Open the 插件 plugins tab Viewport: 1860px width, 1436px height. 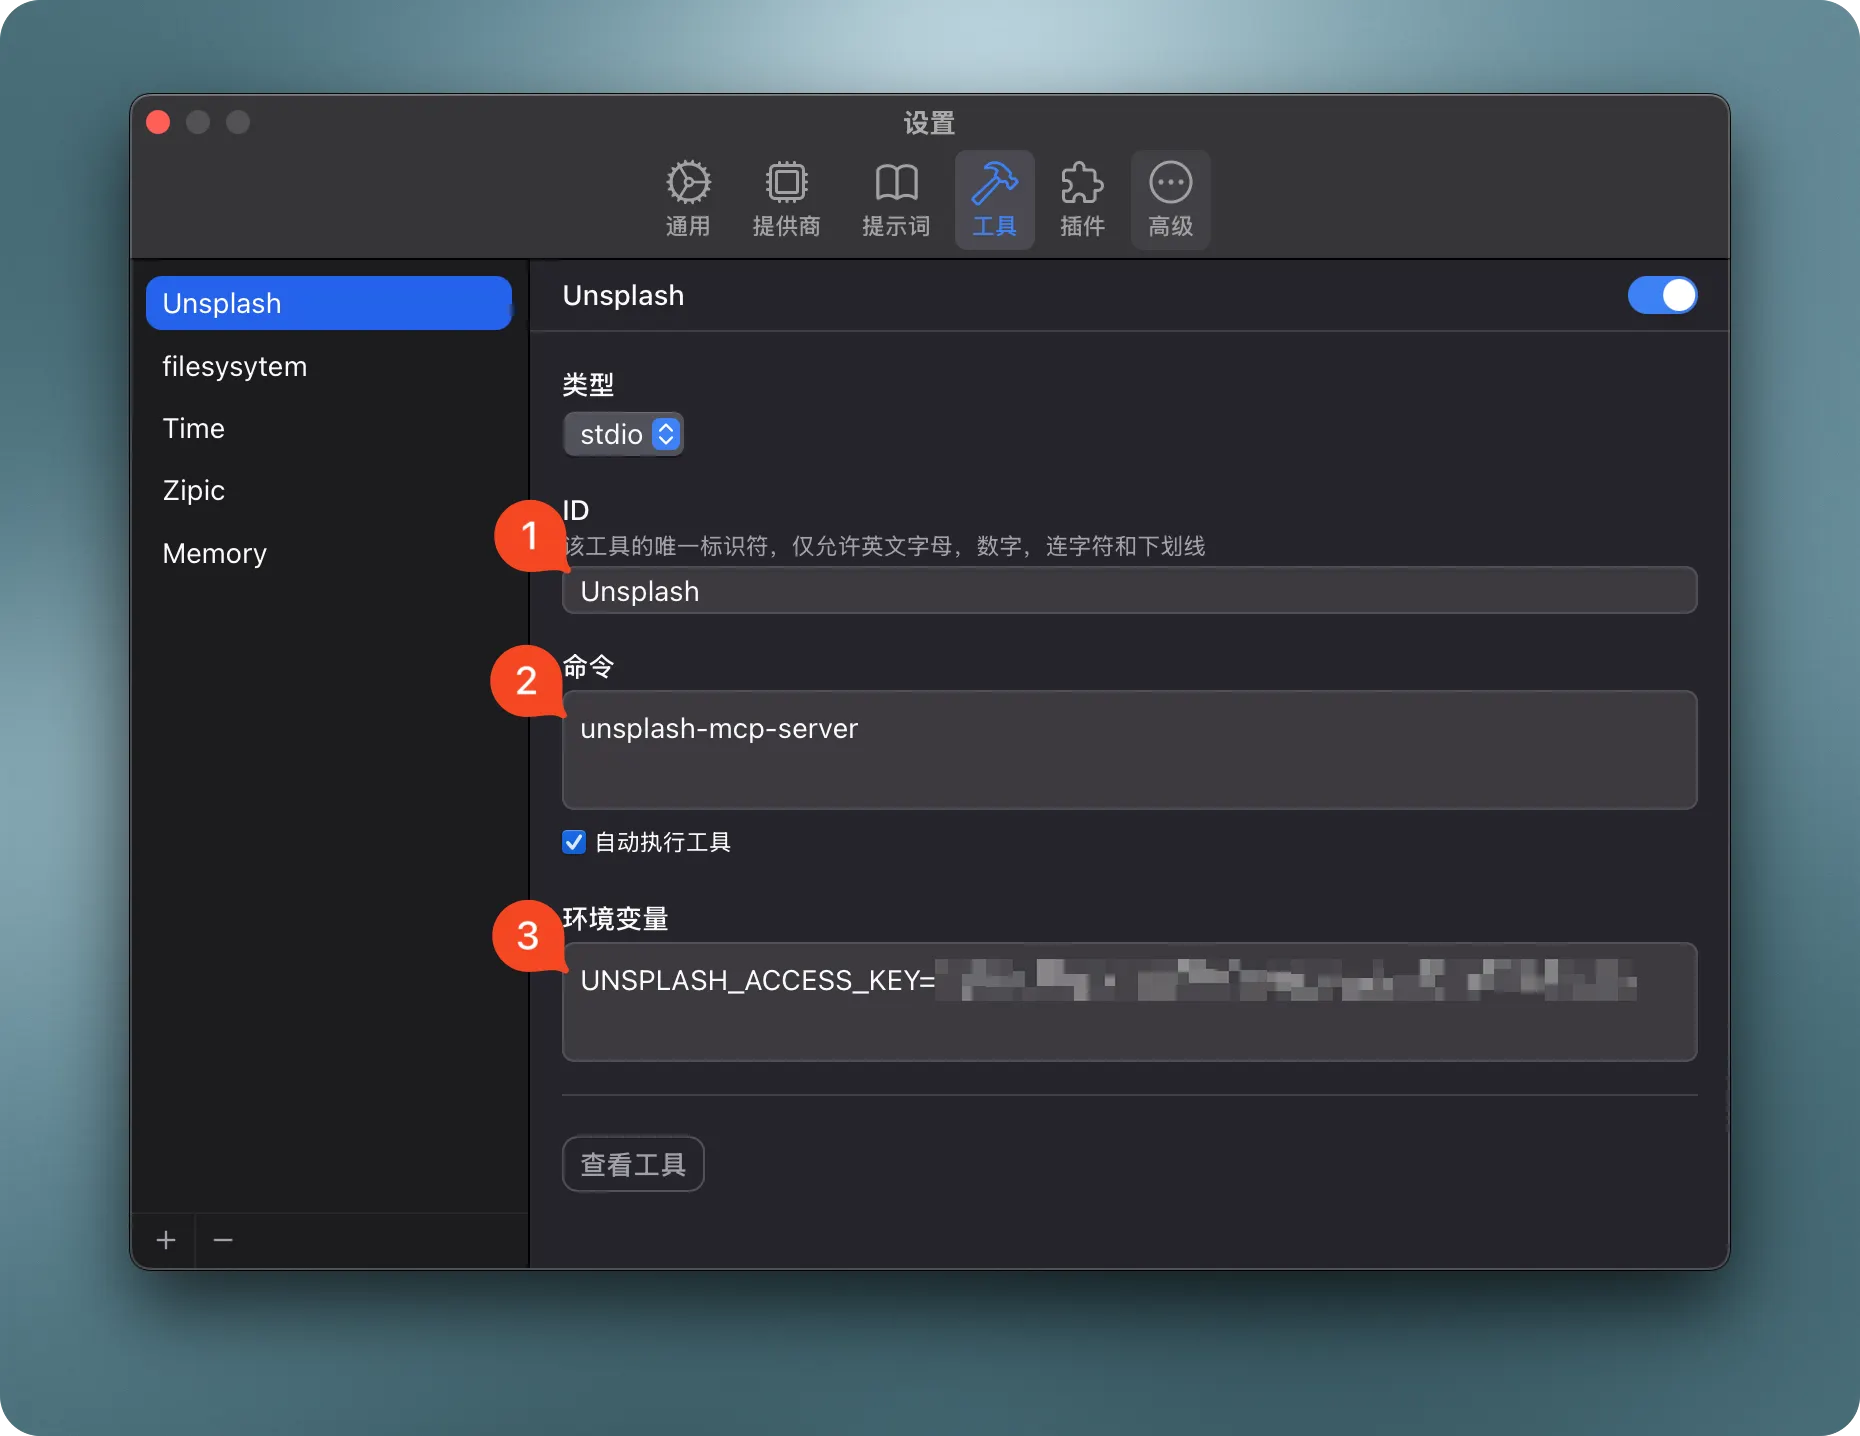coord(1082,200)
